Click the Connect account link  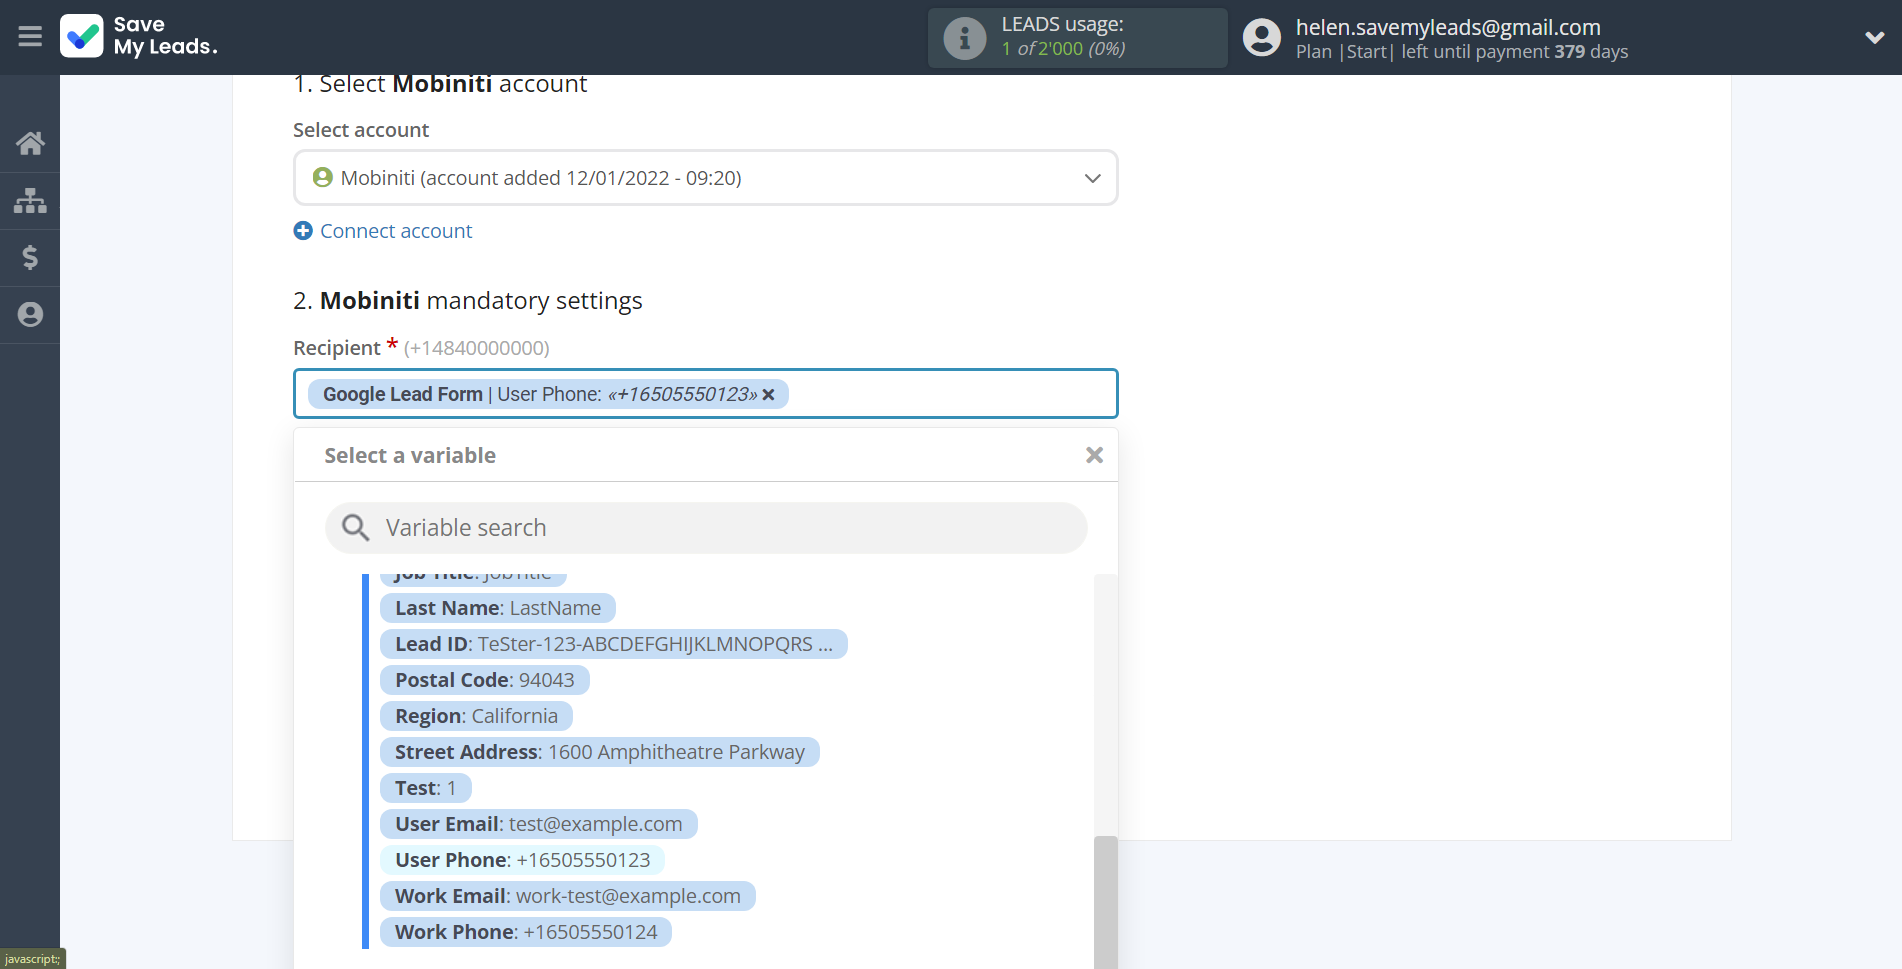[x=396, y=231]
